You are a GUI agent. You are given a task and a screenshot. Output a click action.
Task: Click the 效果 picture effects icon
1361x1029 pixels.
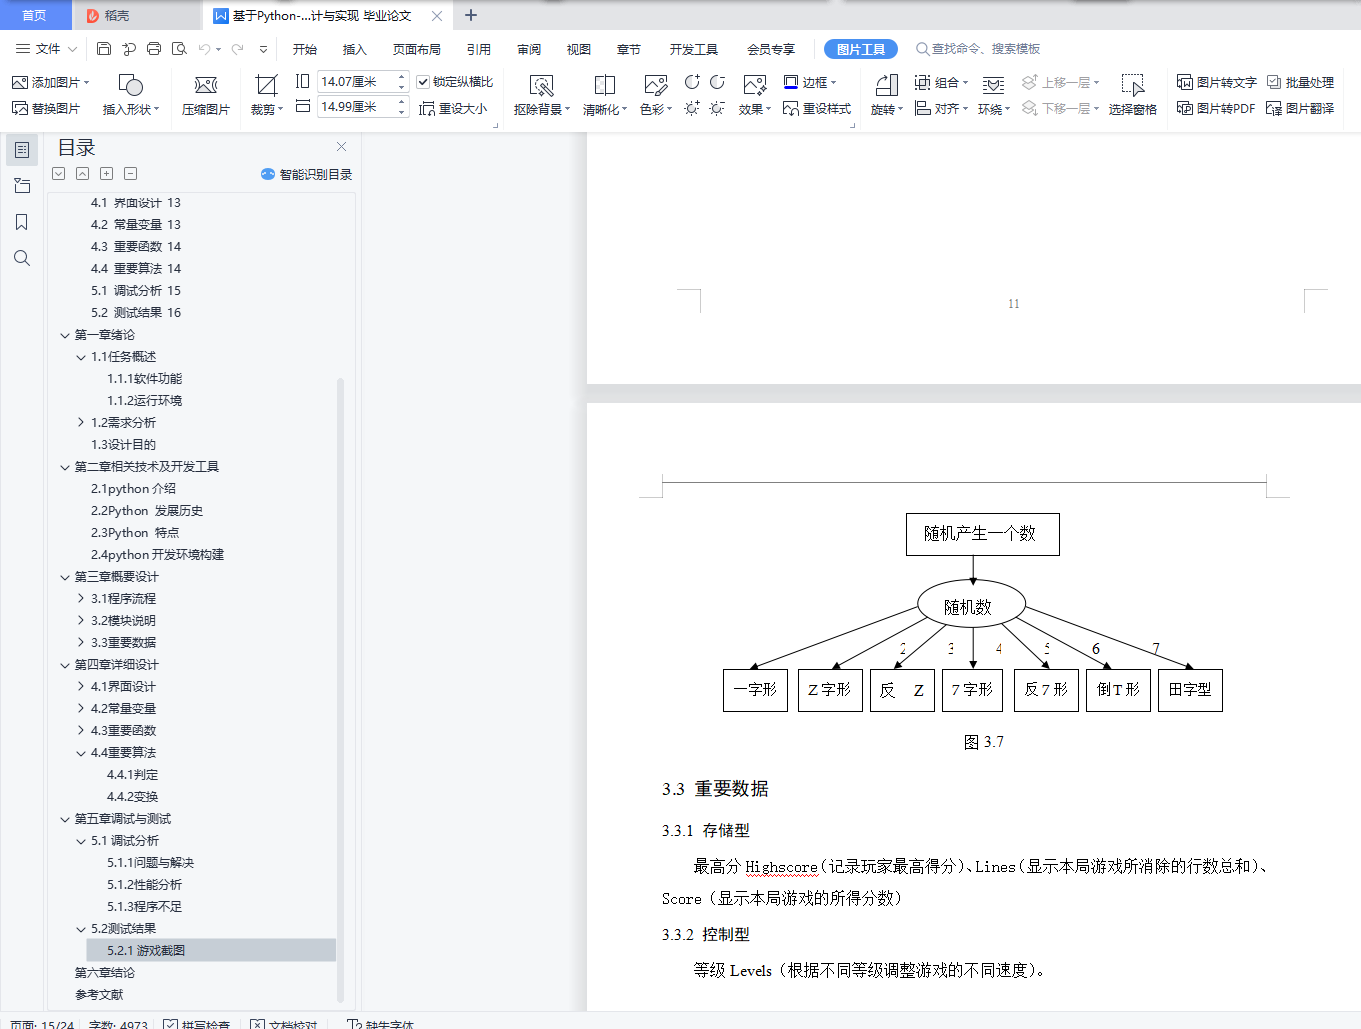[x=755, y=85]
